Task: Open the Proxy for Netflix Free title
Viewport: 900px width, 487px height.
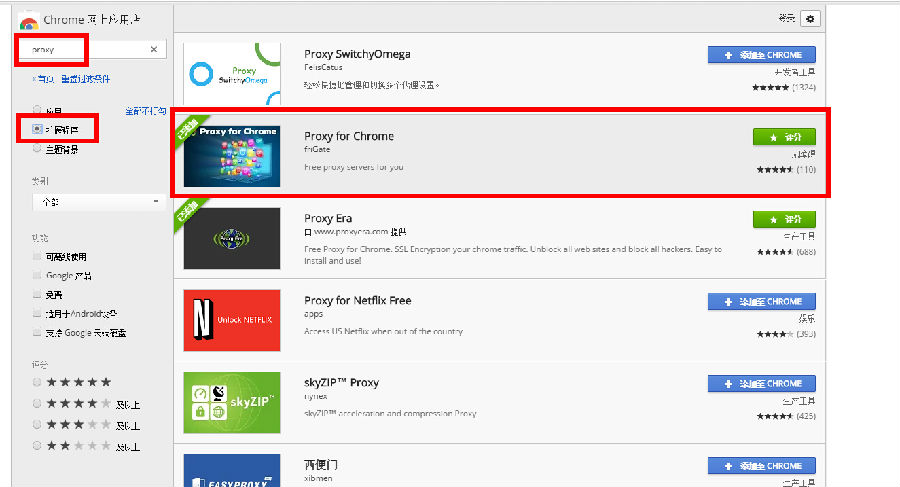Action: click(x=358, y=300)
